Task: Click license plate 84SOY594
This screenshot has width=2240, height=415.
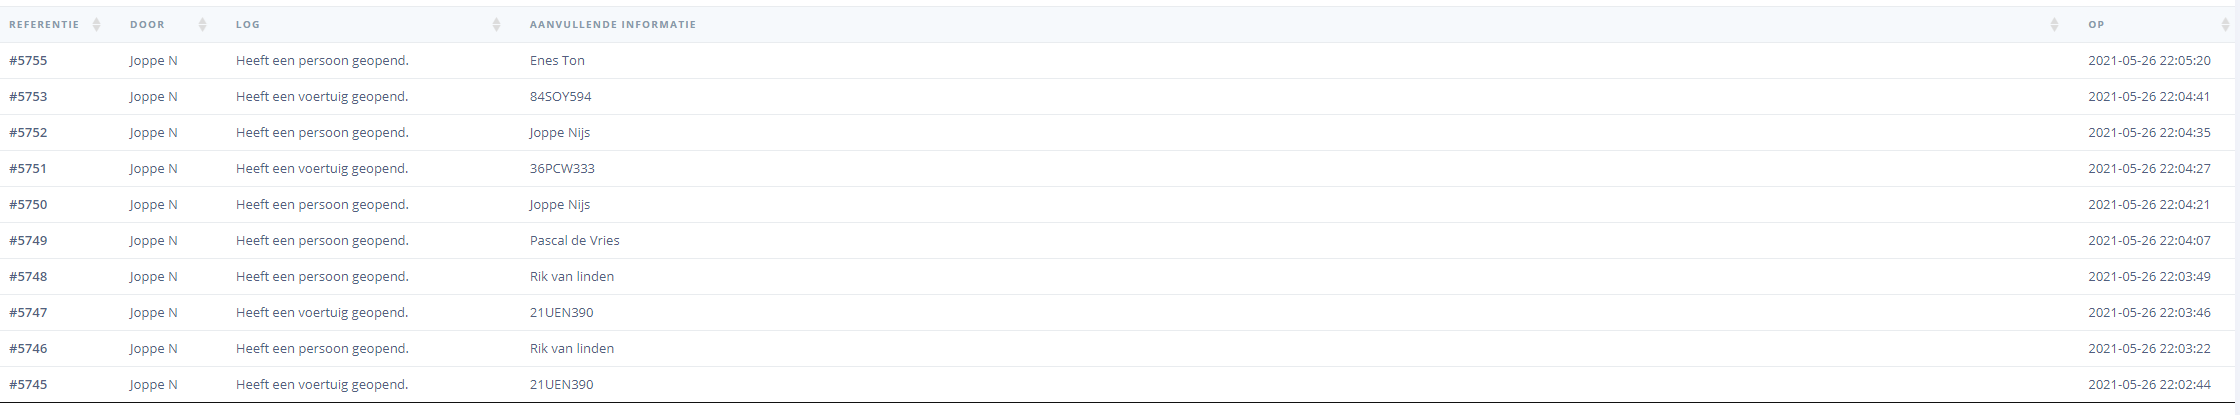Action: 560,97
